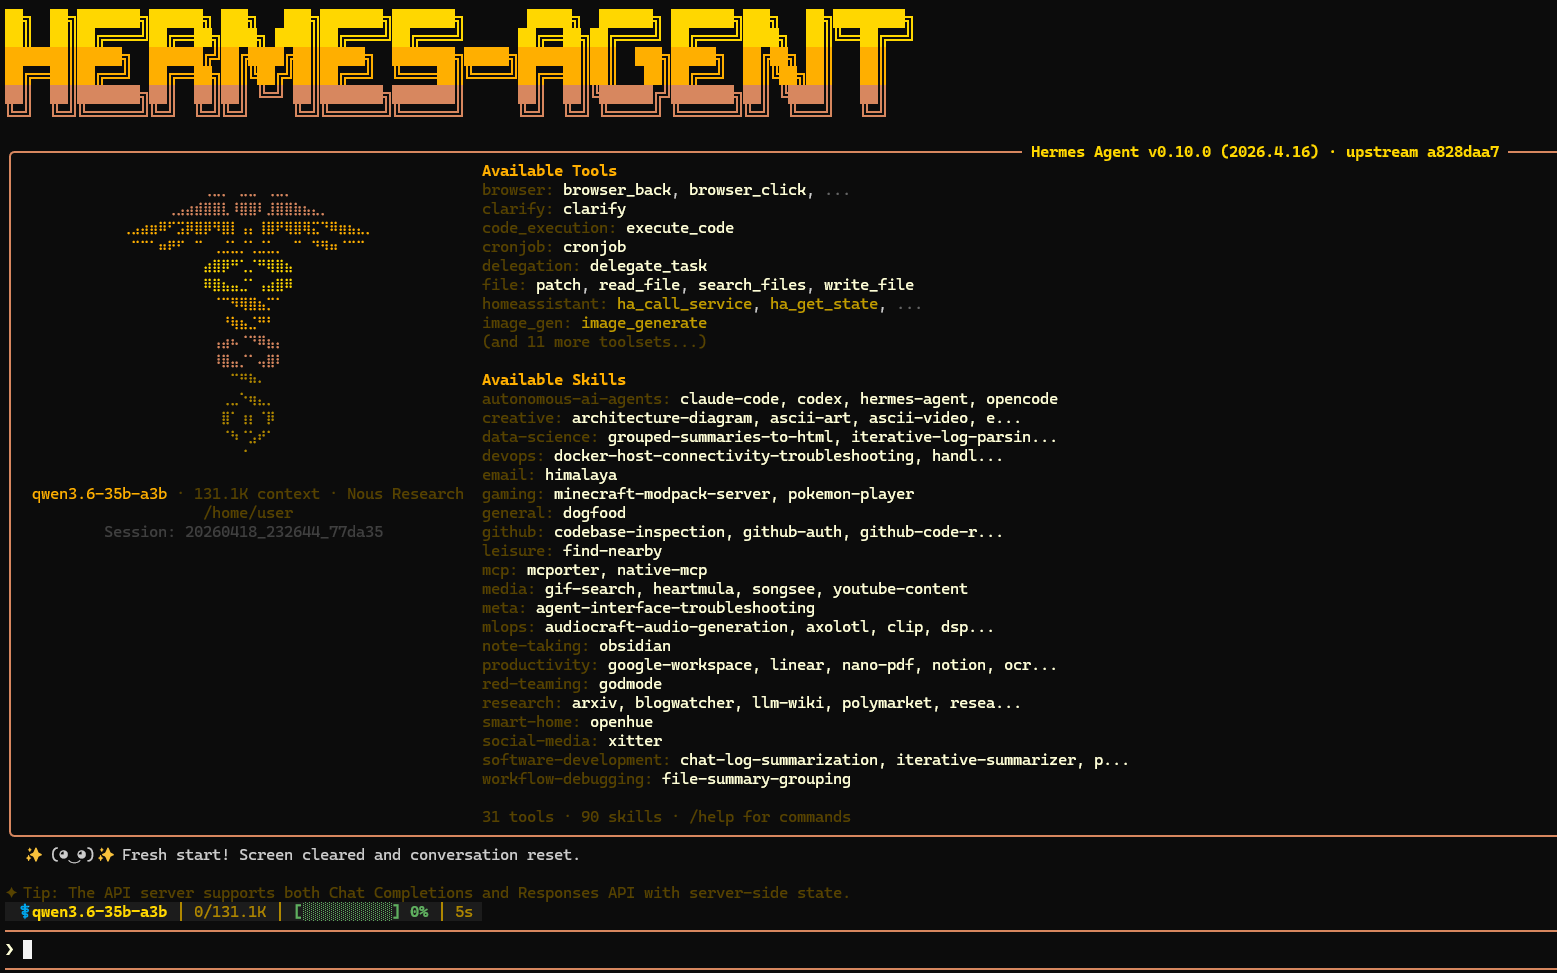
Task: Click the blogwatcher skill
Action: click(x=684, y=703)
